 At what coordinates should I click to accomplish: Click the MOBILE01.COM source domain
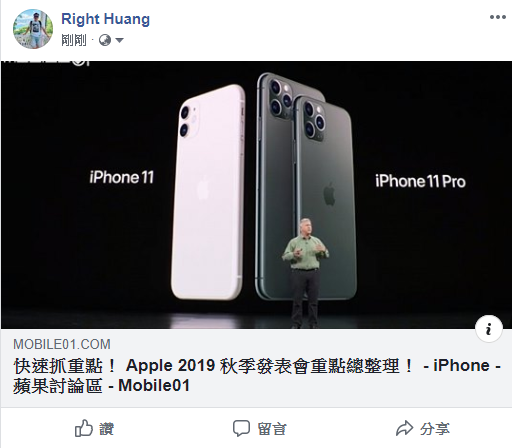pos(62,344)
